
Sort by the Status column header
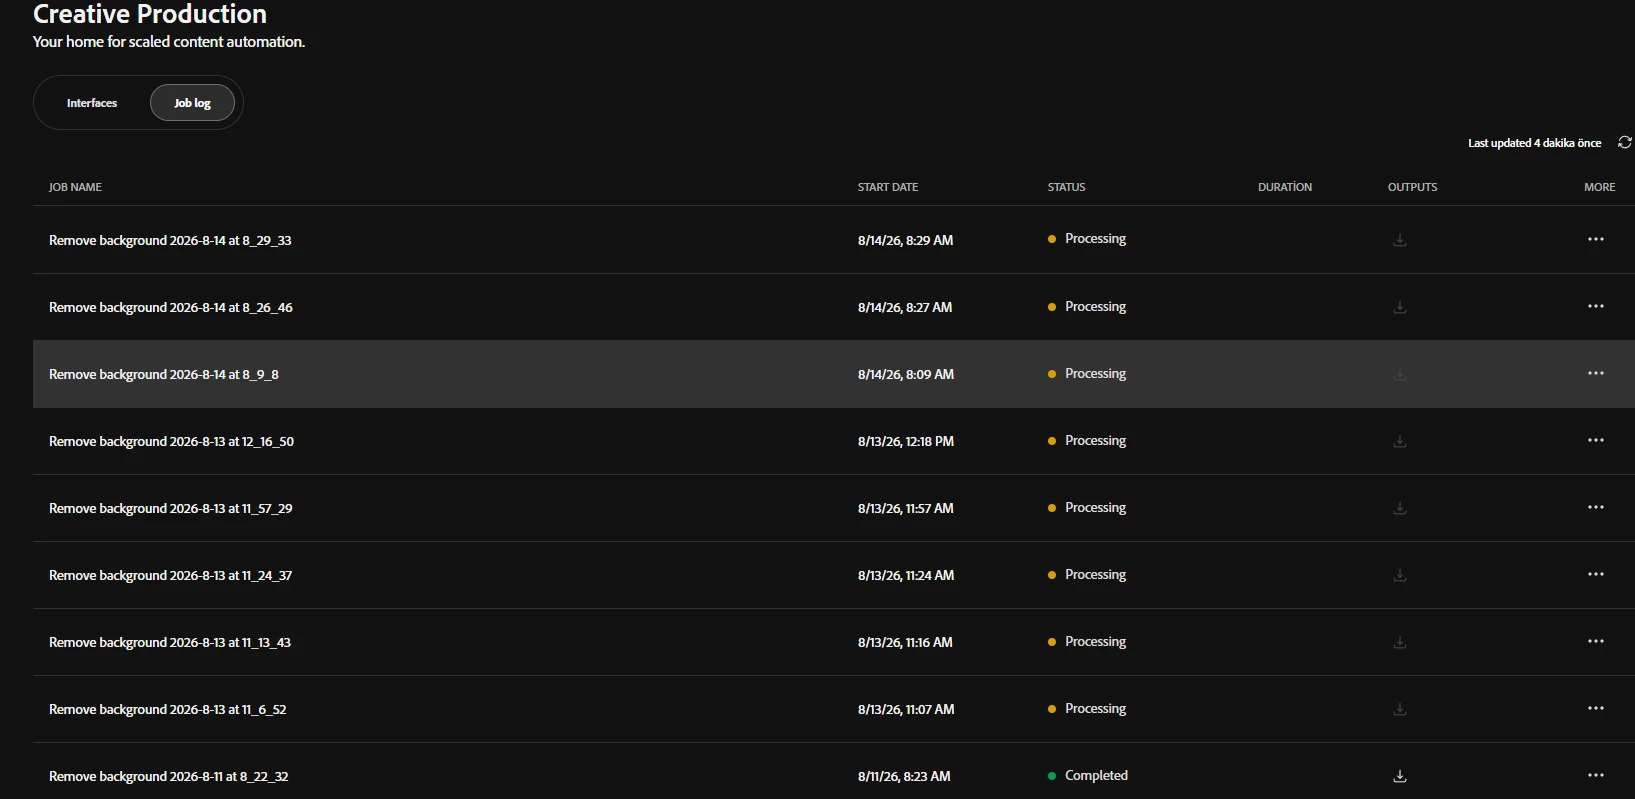click(1066, 187)
